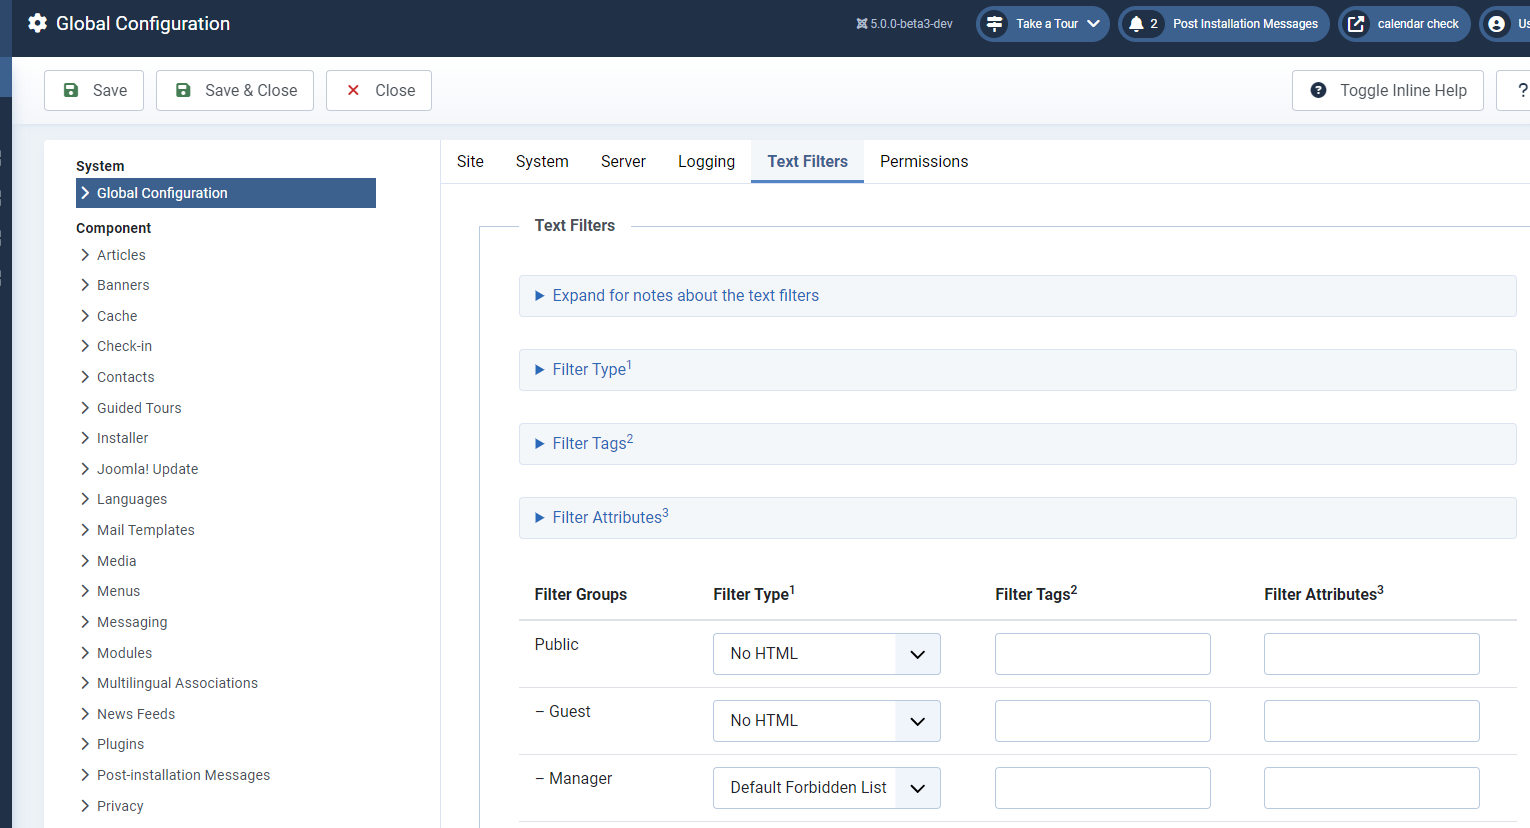Image resolution: width=1530 pixels, height=828 pixels.
Task: Open the Guest filter type dropdown
Action: pyautogui.click(x=827, y=721)
